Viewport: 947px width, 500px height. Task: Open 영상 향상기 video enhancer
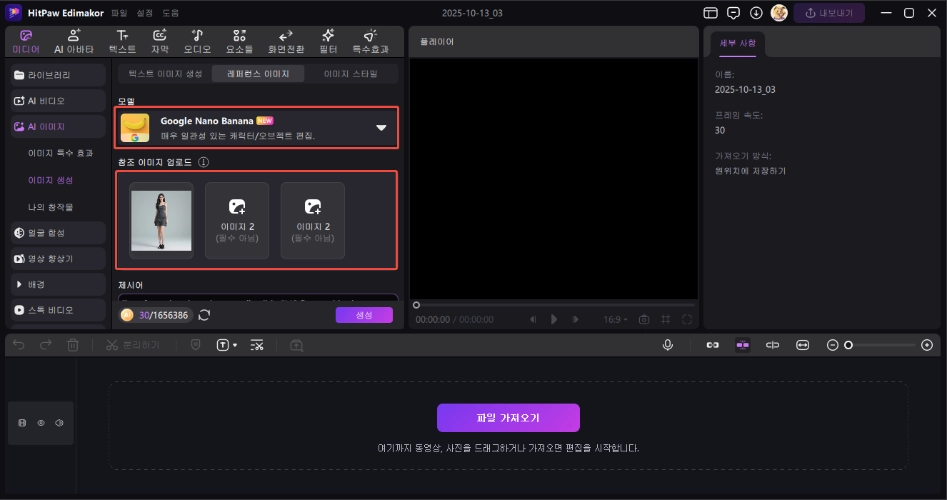58,258
